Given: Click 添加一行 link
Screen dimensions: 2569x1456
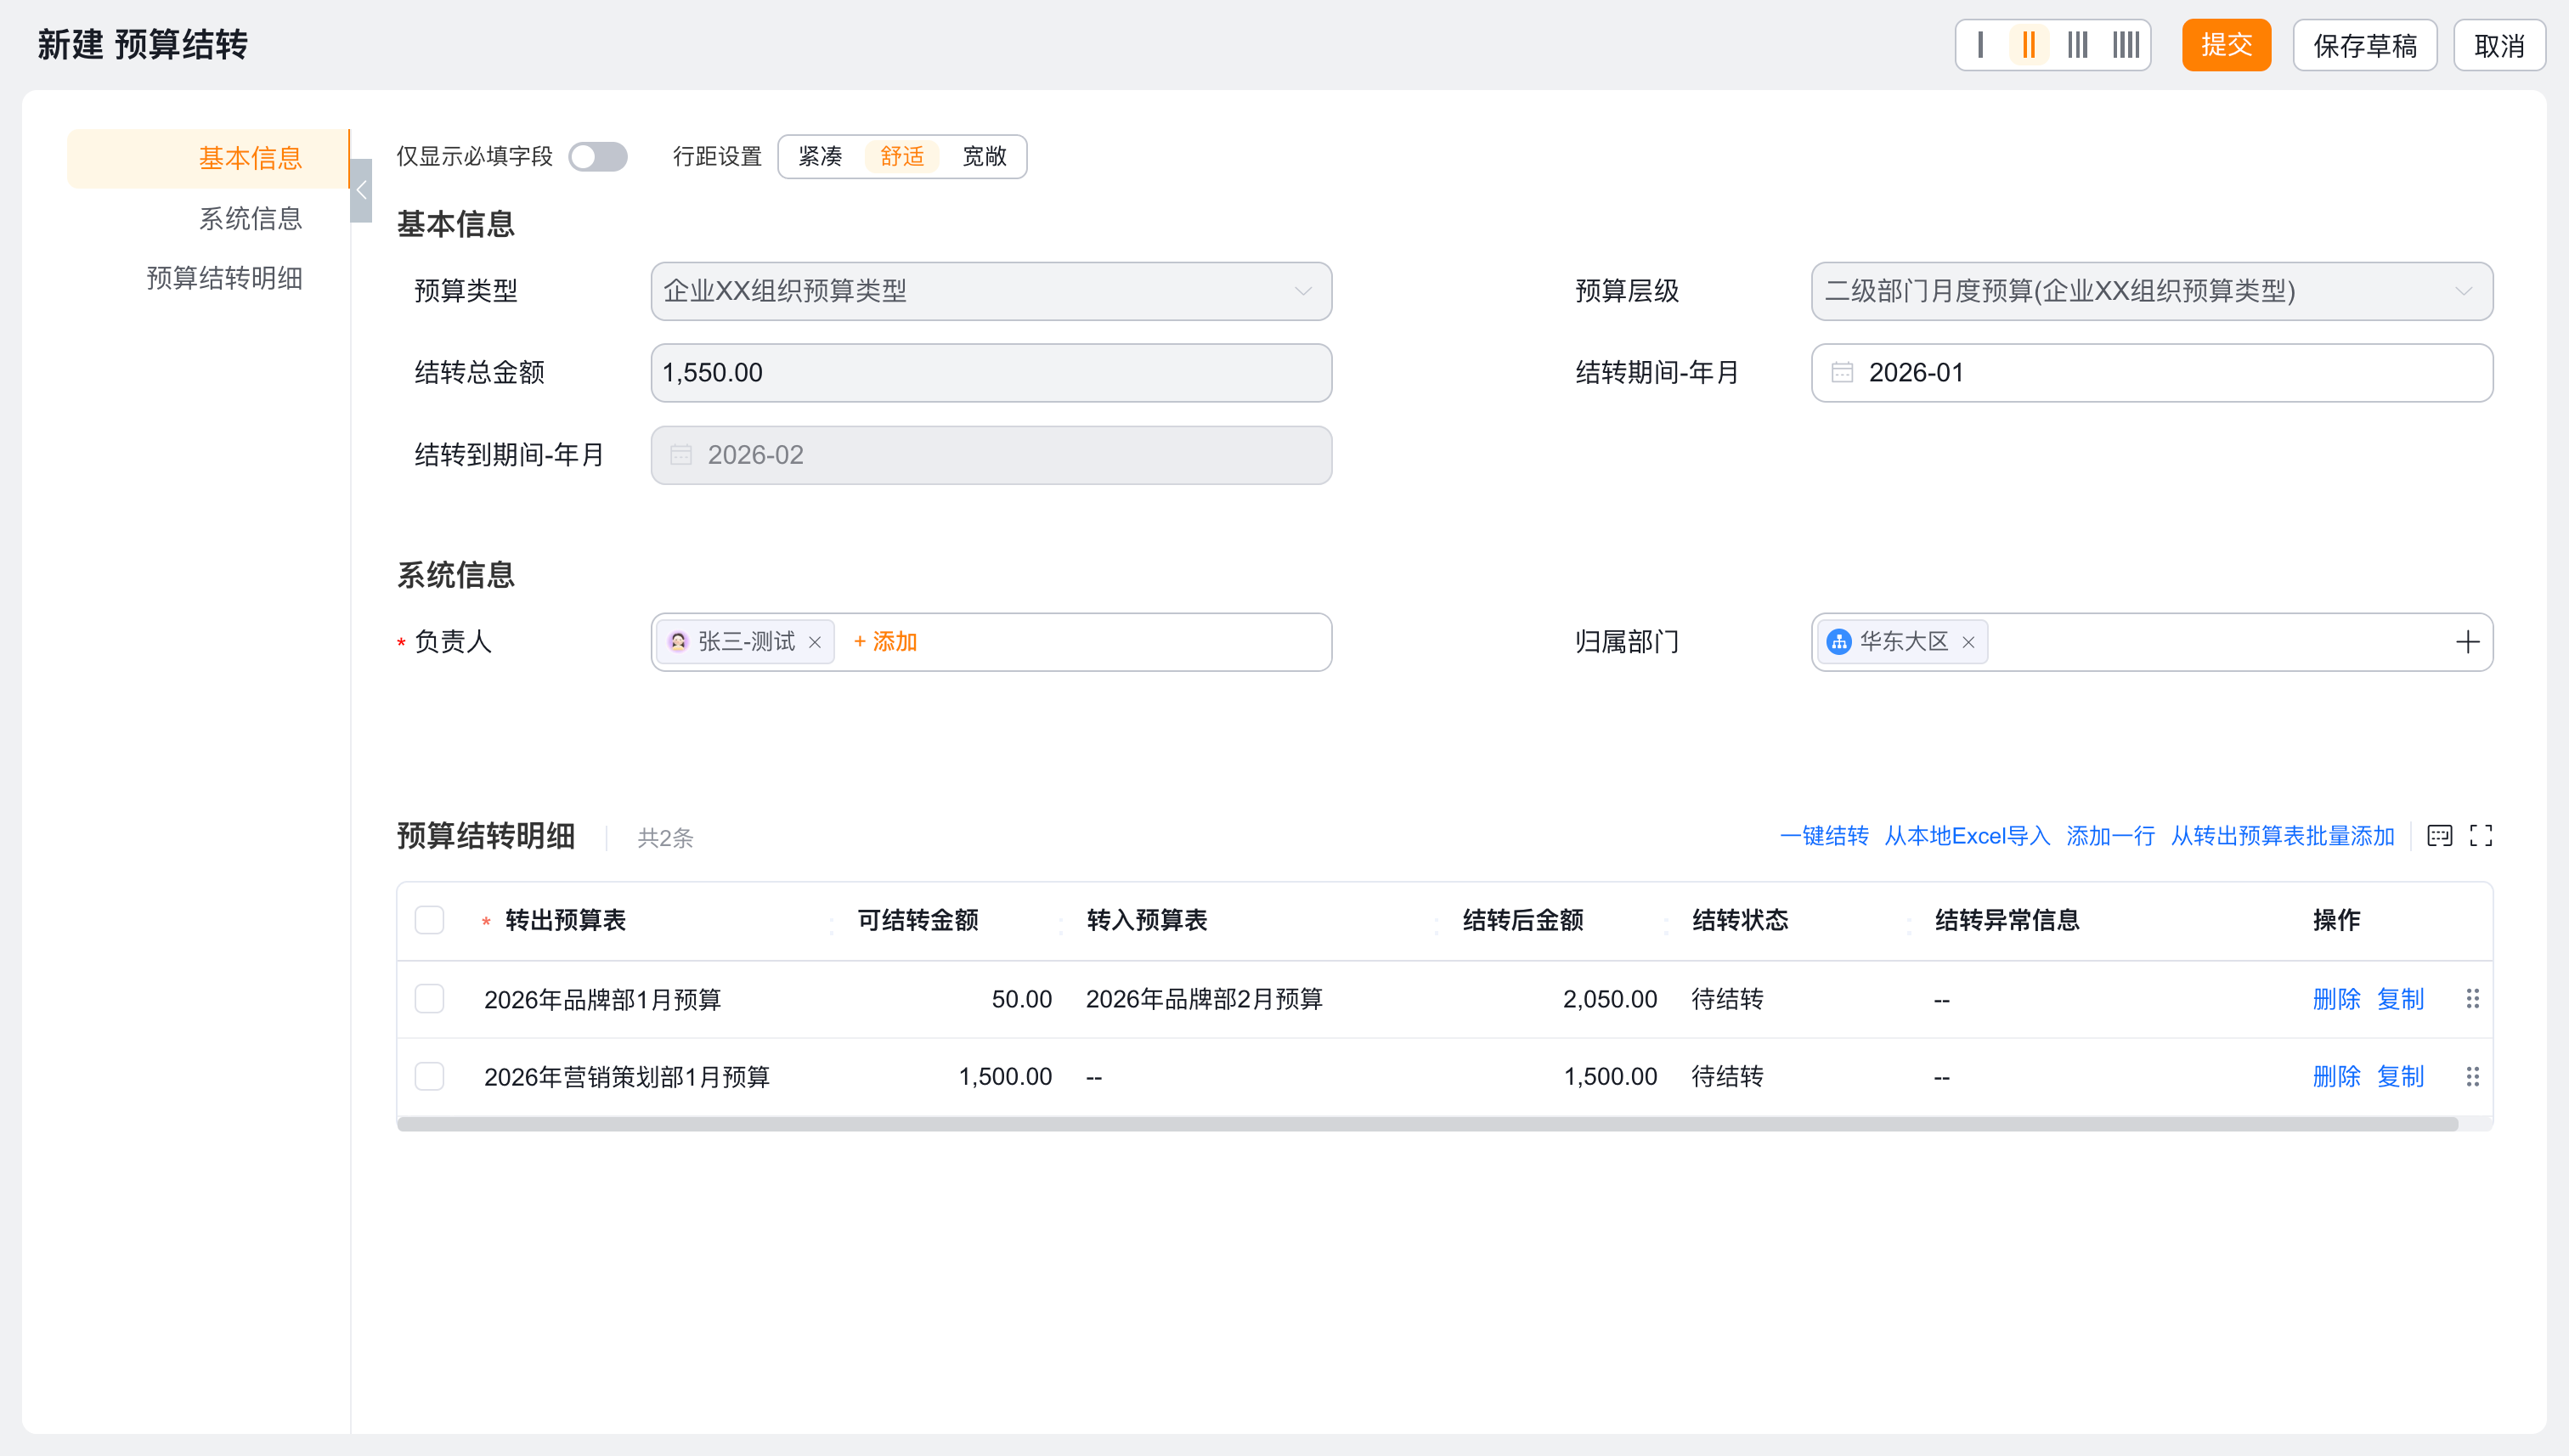Looking at the screenshot, I should (x=2110, y=836).
